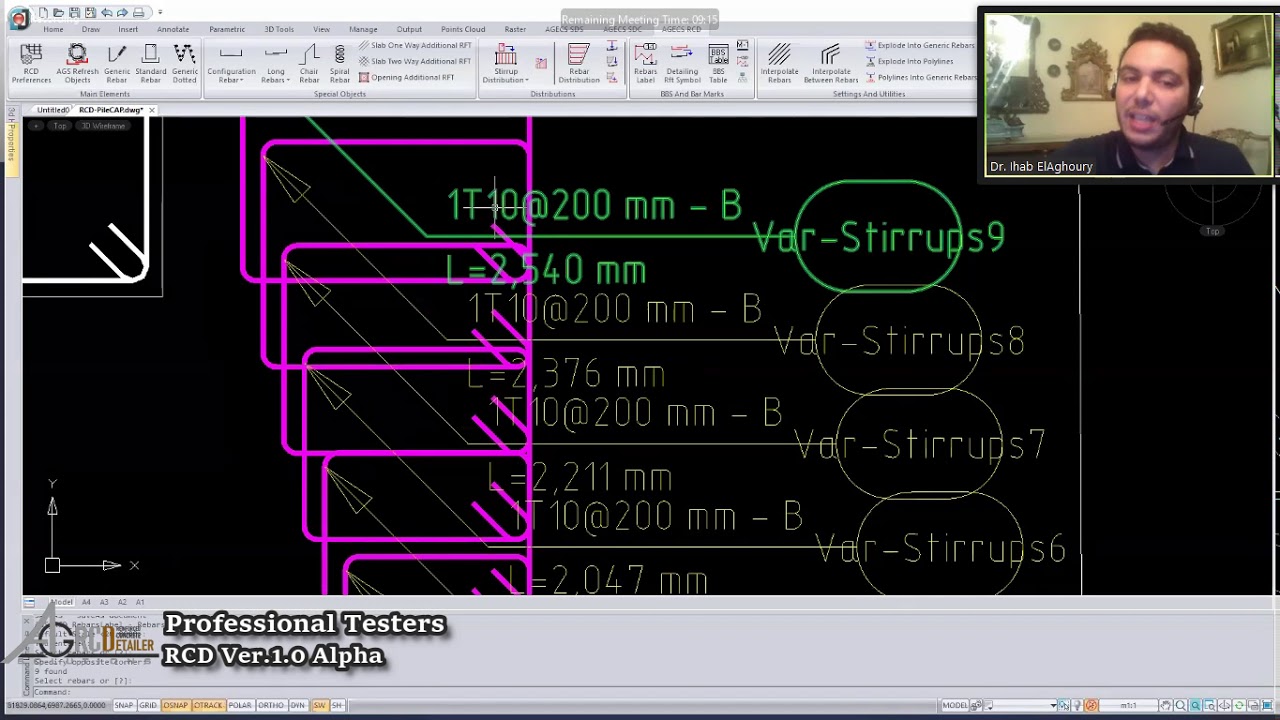
Task: Toggle ORTHO mode in status bar
Action: tap(271, 706)
